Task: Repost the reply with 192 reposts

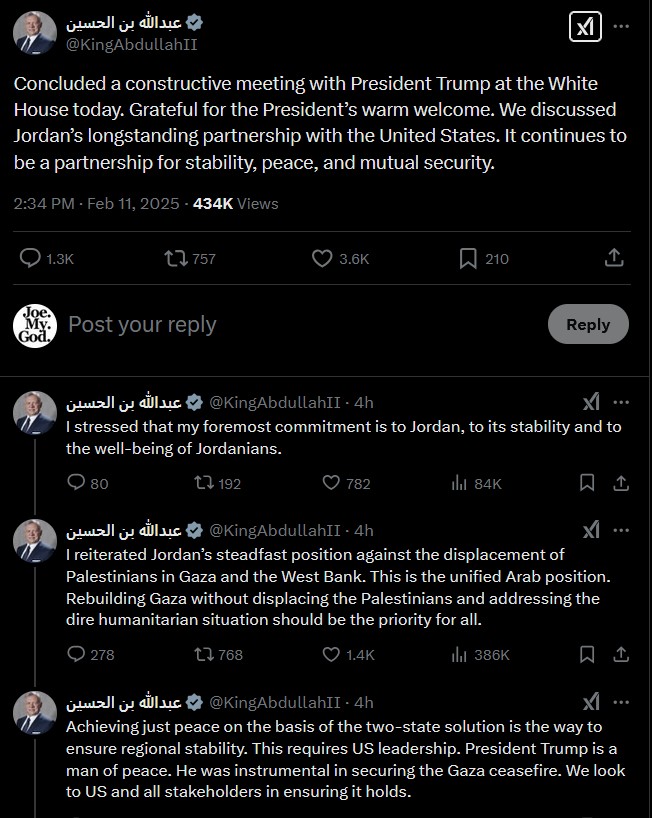Action: (218, 484)
